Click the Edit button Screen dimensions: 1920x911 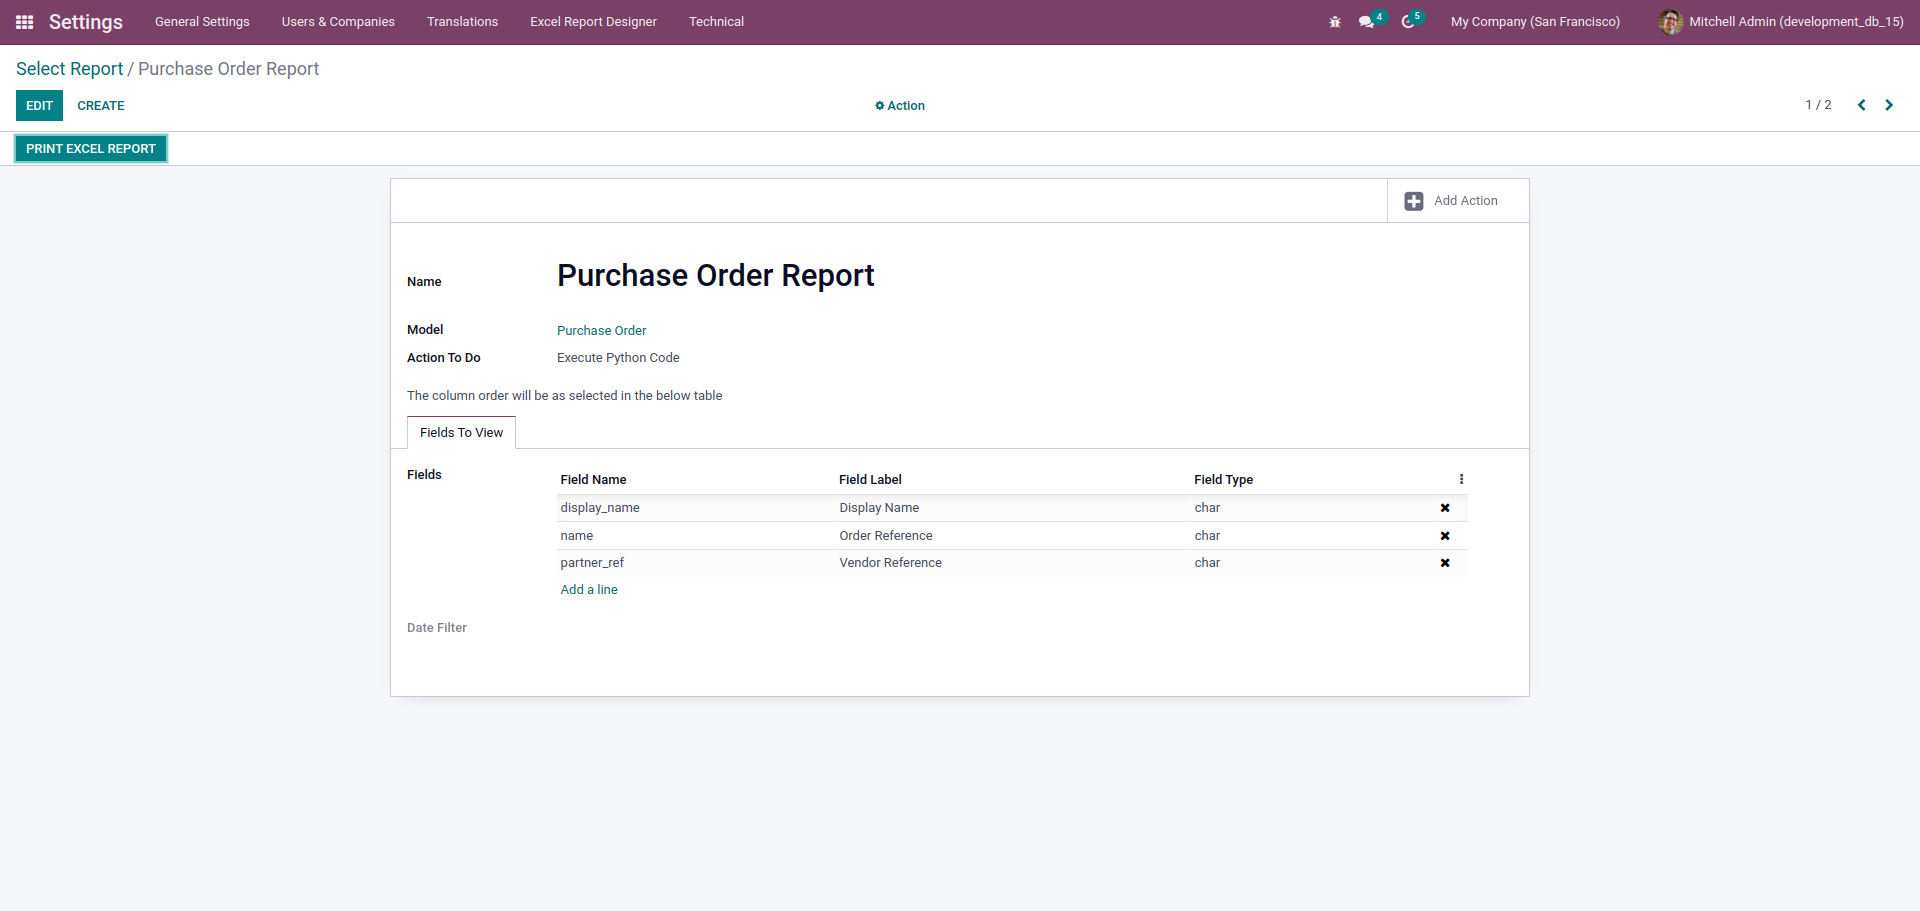39,106
